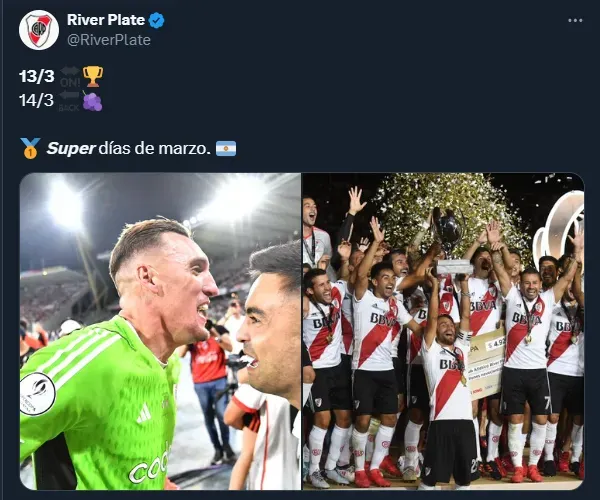Click the Supercopa badge on green sleeve

[38, 394]
